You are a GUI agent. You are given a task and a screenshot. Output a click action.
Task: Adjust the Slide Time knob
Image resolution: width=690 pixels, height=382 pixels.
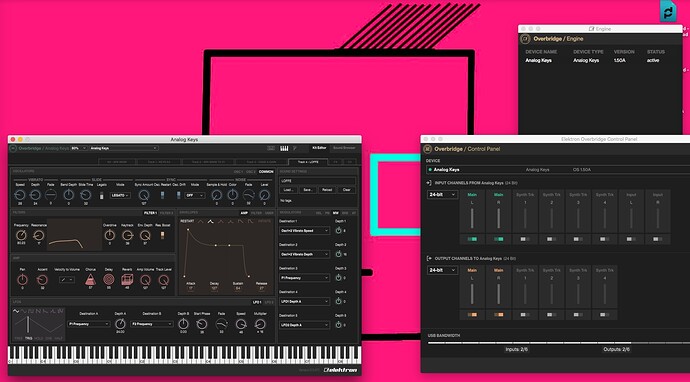(x=86, y=195)
